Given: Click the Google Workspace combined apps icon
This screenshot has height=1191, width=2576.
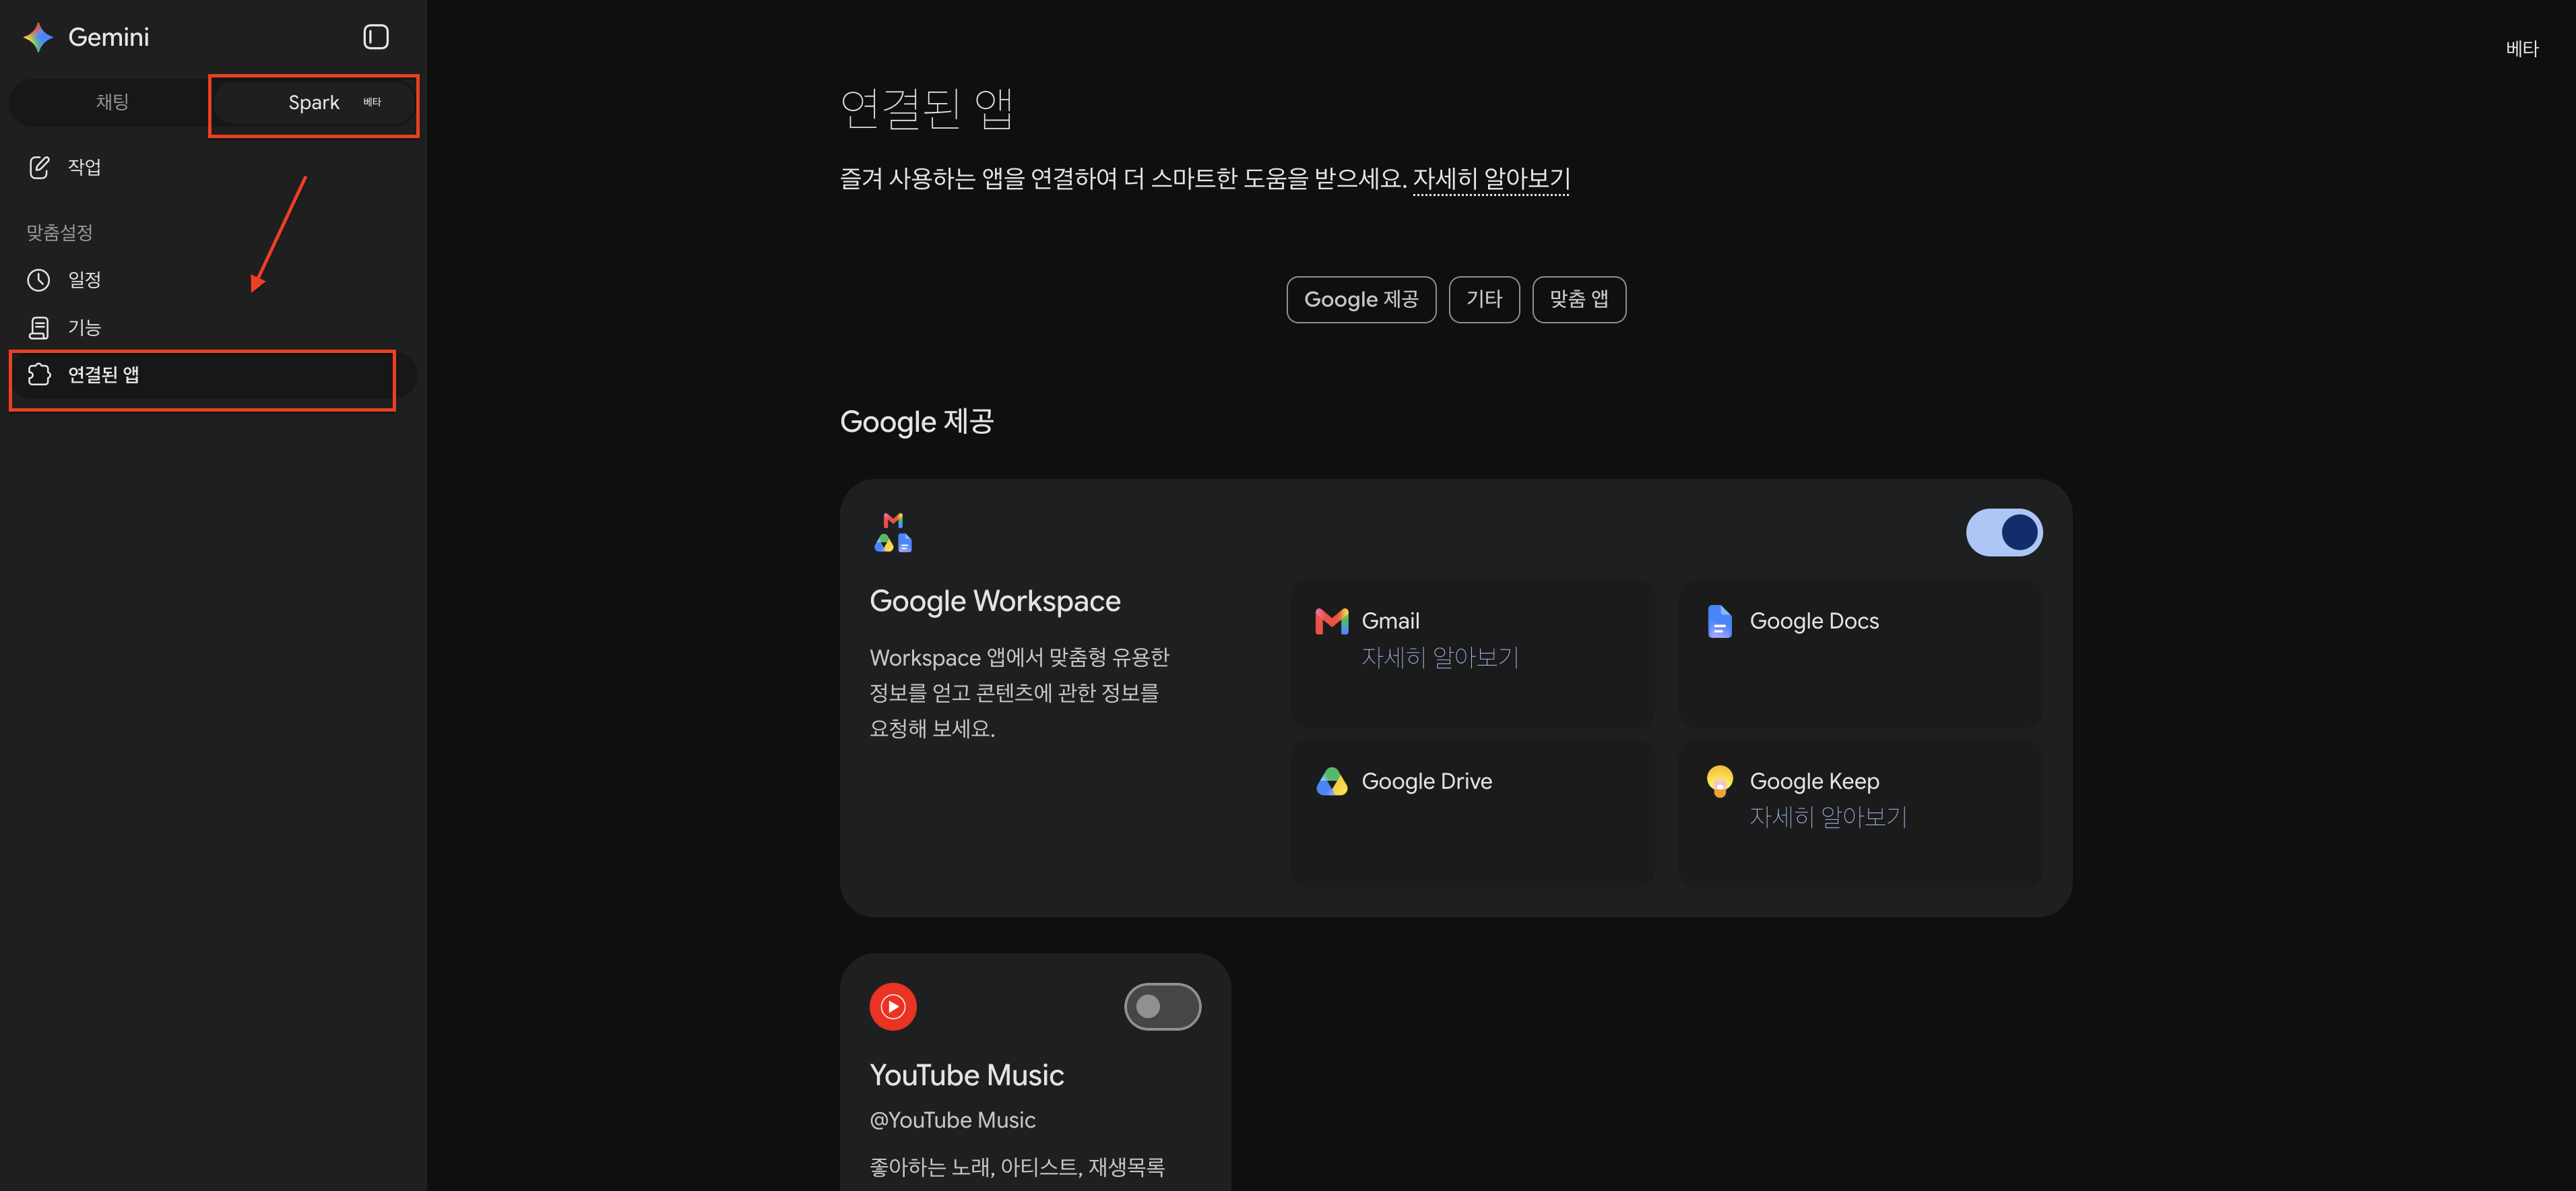Looking at the screenshot, I should 893,532.
